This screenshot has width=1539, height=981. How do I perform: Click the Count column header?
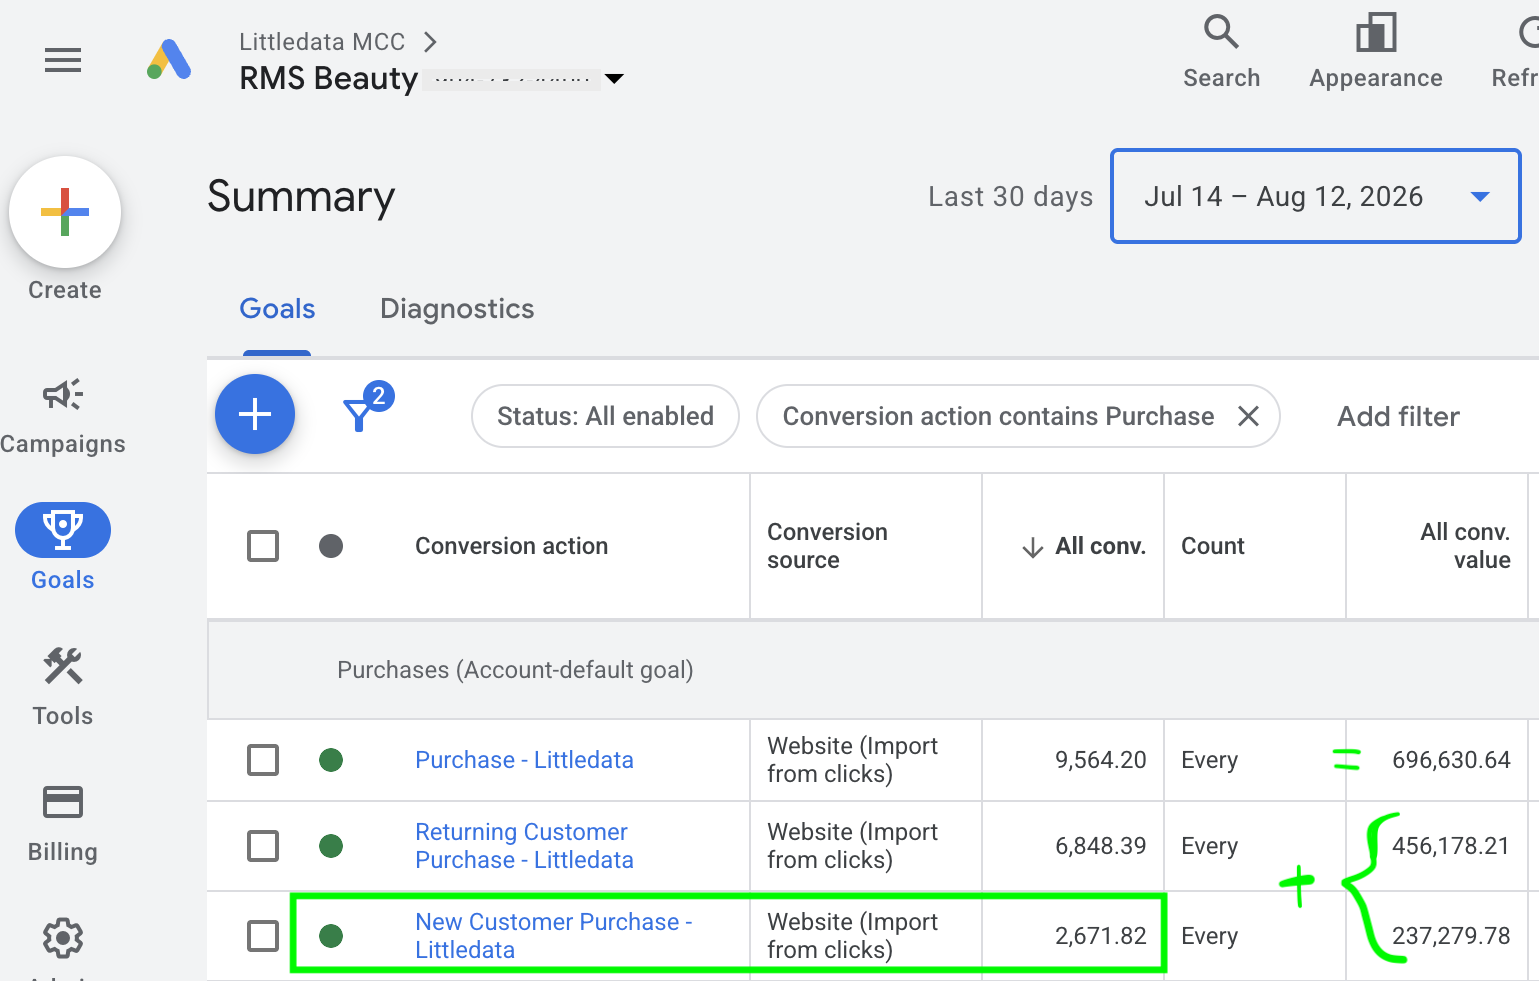pyautogui.click(x=1213, y=546)
